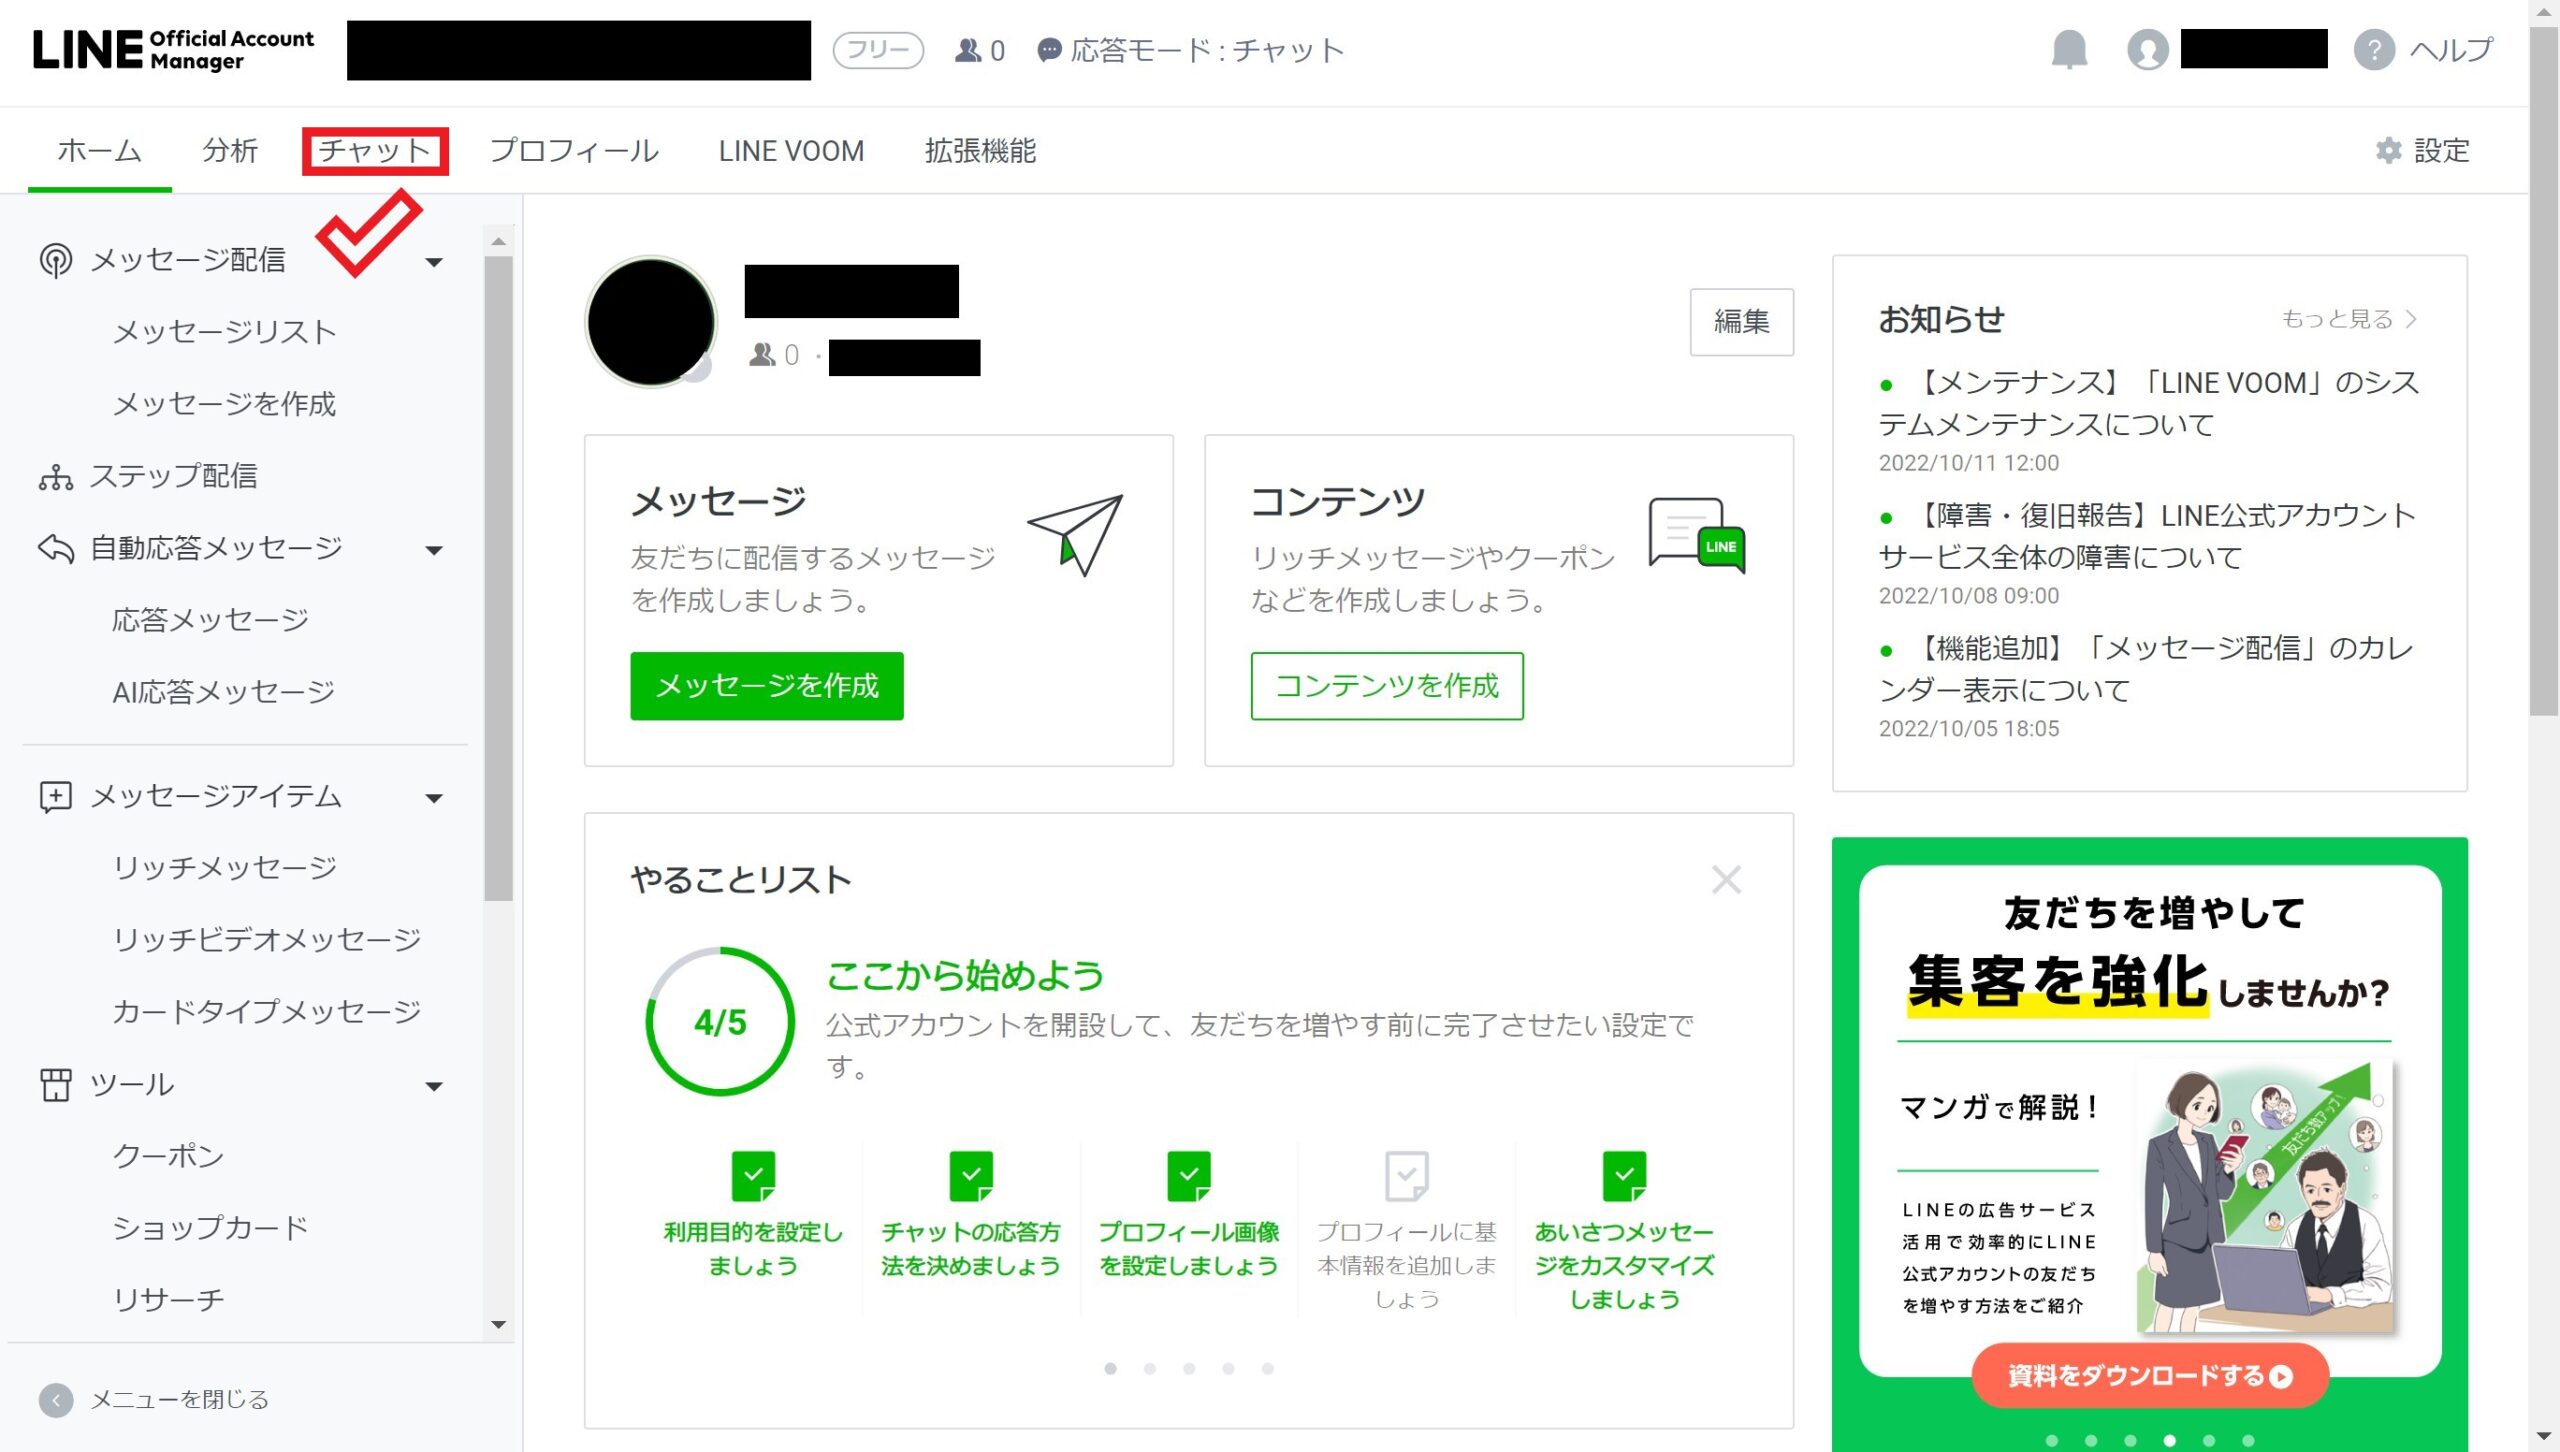Close the やることリスト panel

1726,880
